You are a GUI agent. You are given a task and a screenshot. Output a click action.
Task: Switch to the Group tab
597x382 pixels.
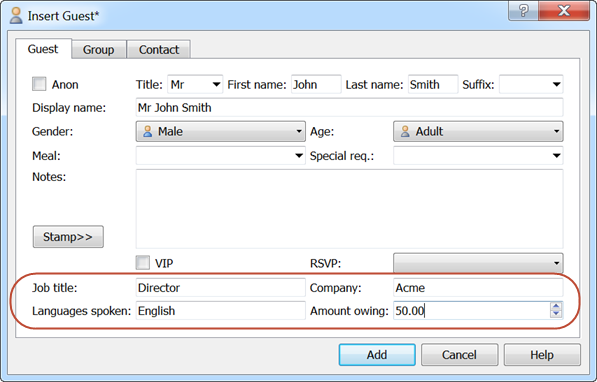(99, 50)
